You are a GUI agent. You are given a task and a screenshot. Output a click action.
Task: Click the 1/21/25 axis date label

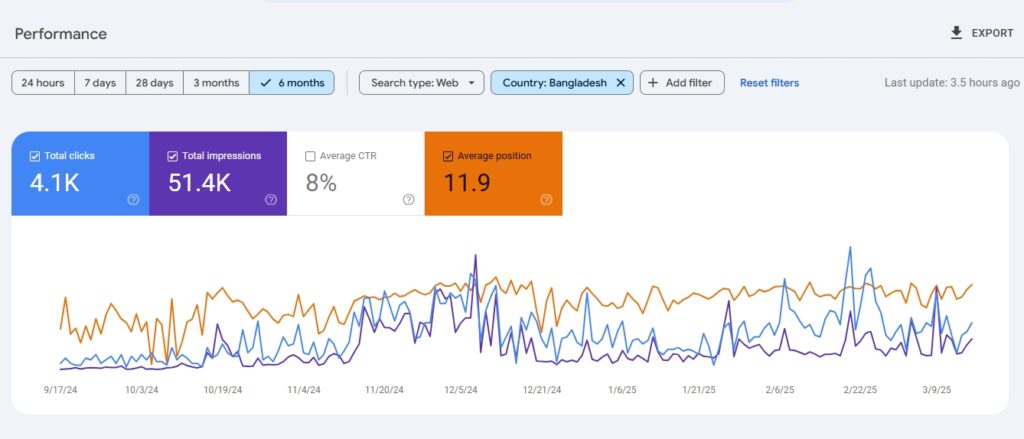click(699, 390)
